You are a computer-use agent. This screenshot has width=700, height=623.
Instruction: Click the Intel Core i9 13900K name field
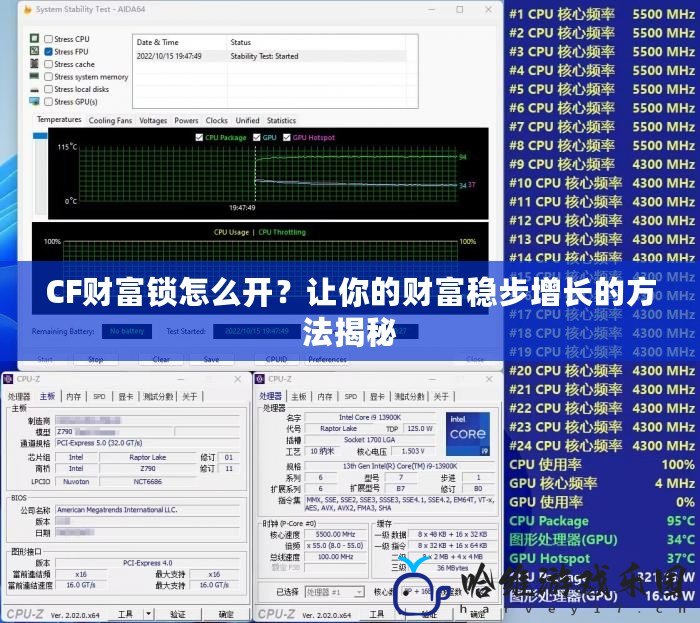[x=370, y=417]
